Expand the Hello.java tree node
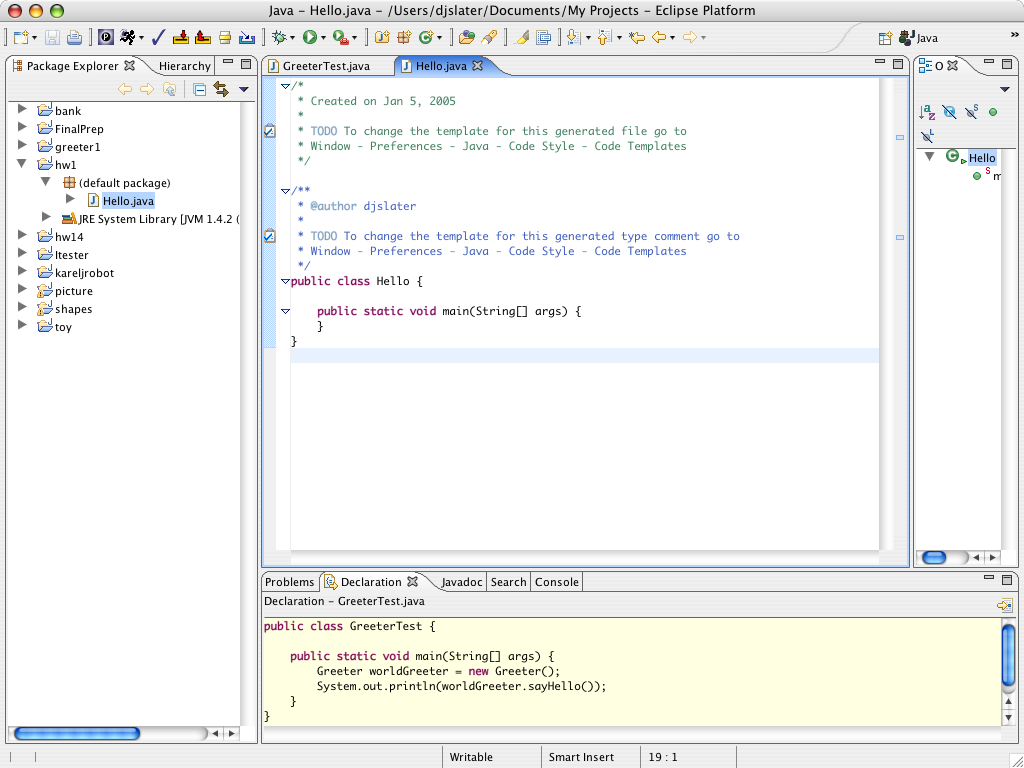Viewport: 1024px width, 768px height. tap(71, 199)
